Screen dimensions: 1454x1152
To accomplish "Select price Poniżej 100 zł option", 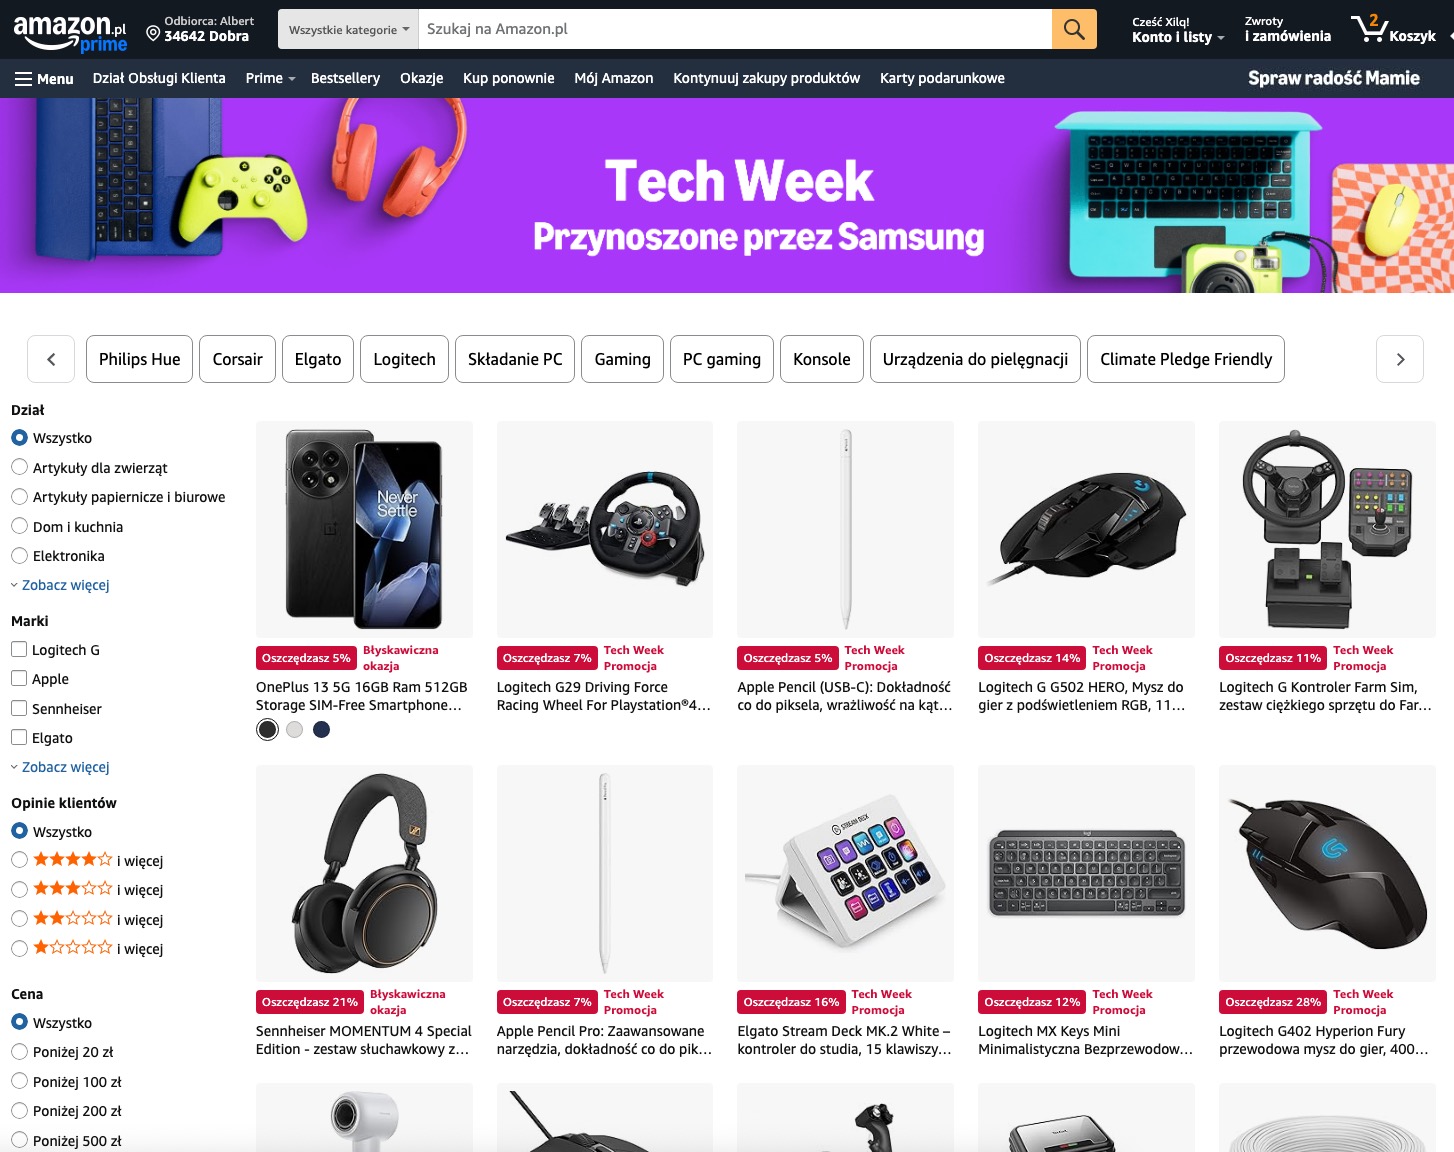I will (x=19, y=1082).
